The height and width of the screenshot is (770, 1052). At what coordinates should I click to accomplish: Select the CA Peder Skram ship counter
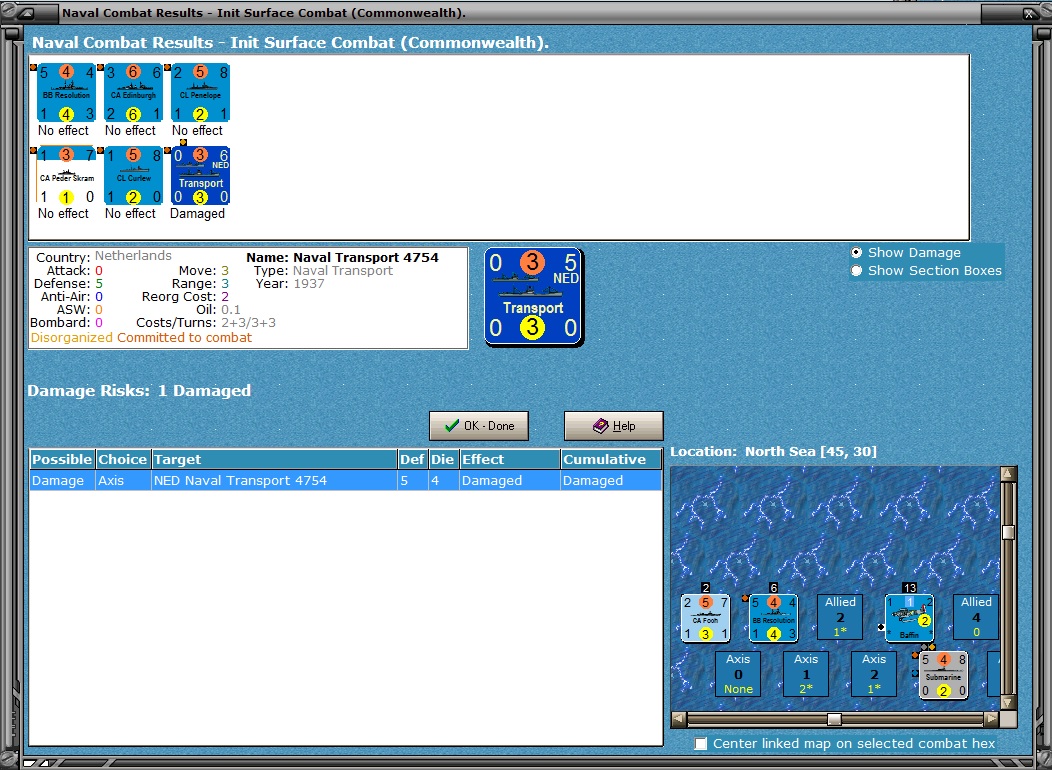coord(66,176)
